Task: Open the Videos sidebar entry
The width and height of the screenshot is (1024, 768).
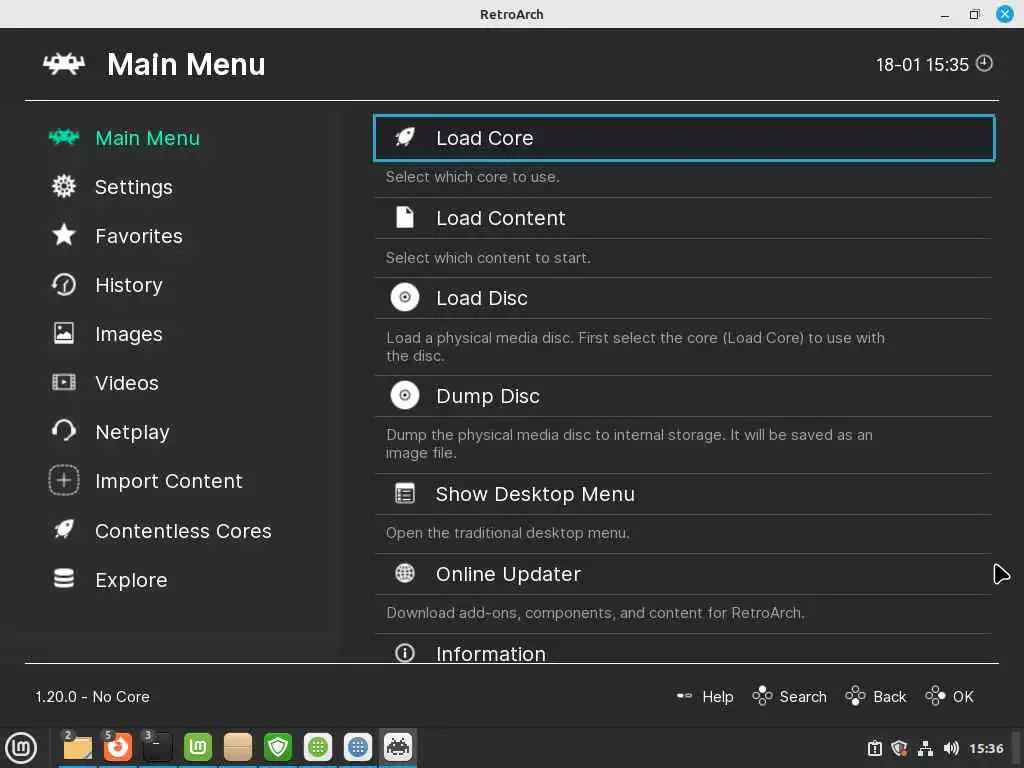Action: click(x=127, y=383)
